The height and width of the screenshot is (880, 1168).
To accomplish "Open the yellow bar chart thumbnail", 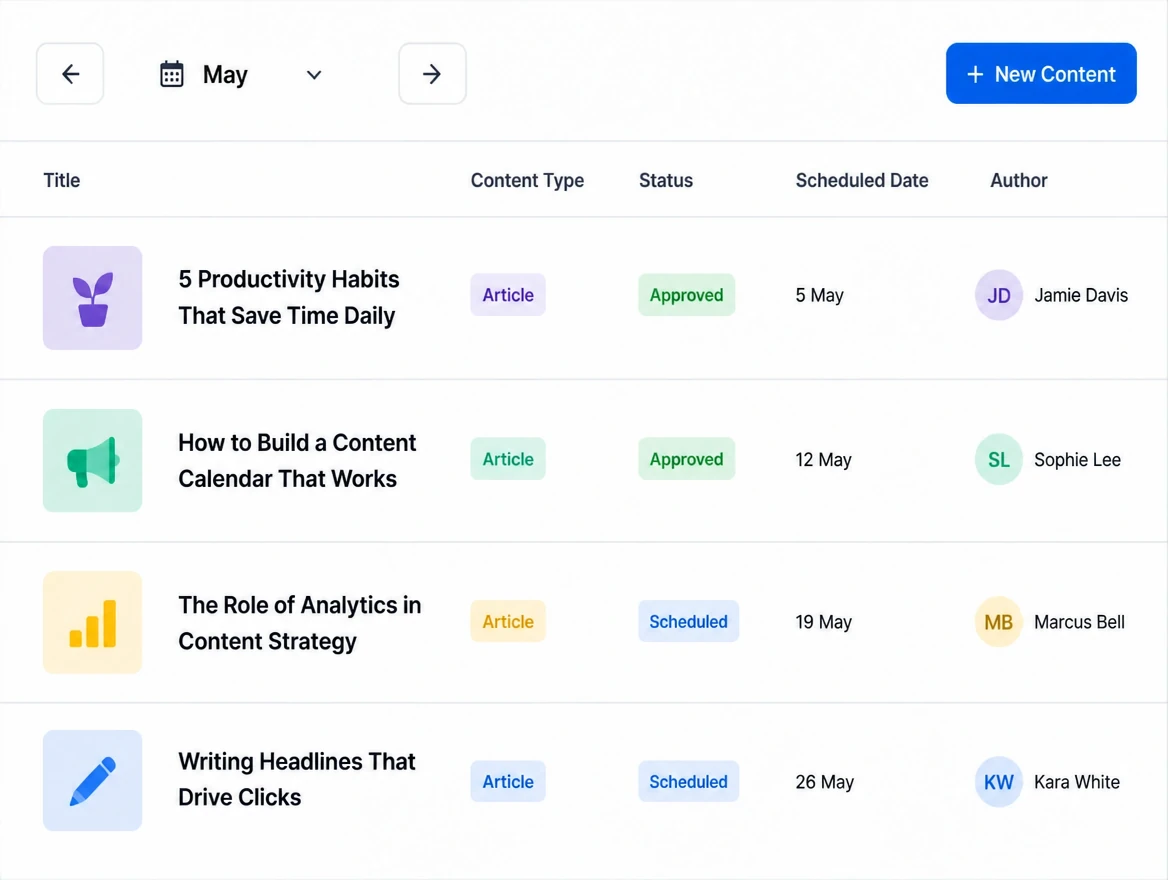I will click(92, 622).
